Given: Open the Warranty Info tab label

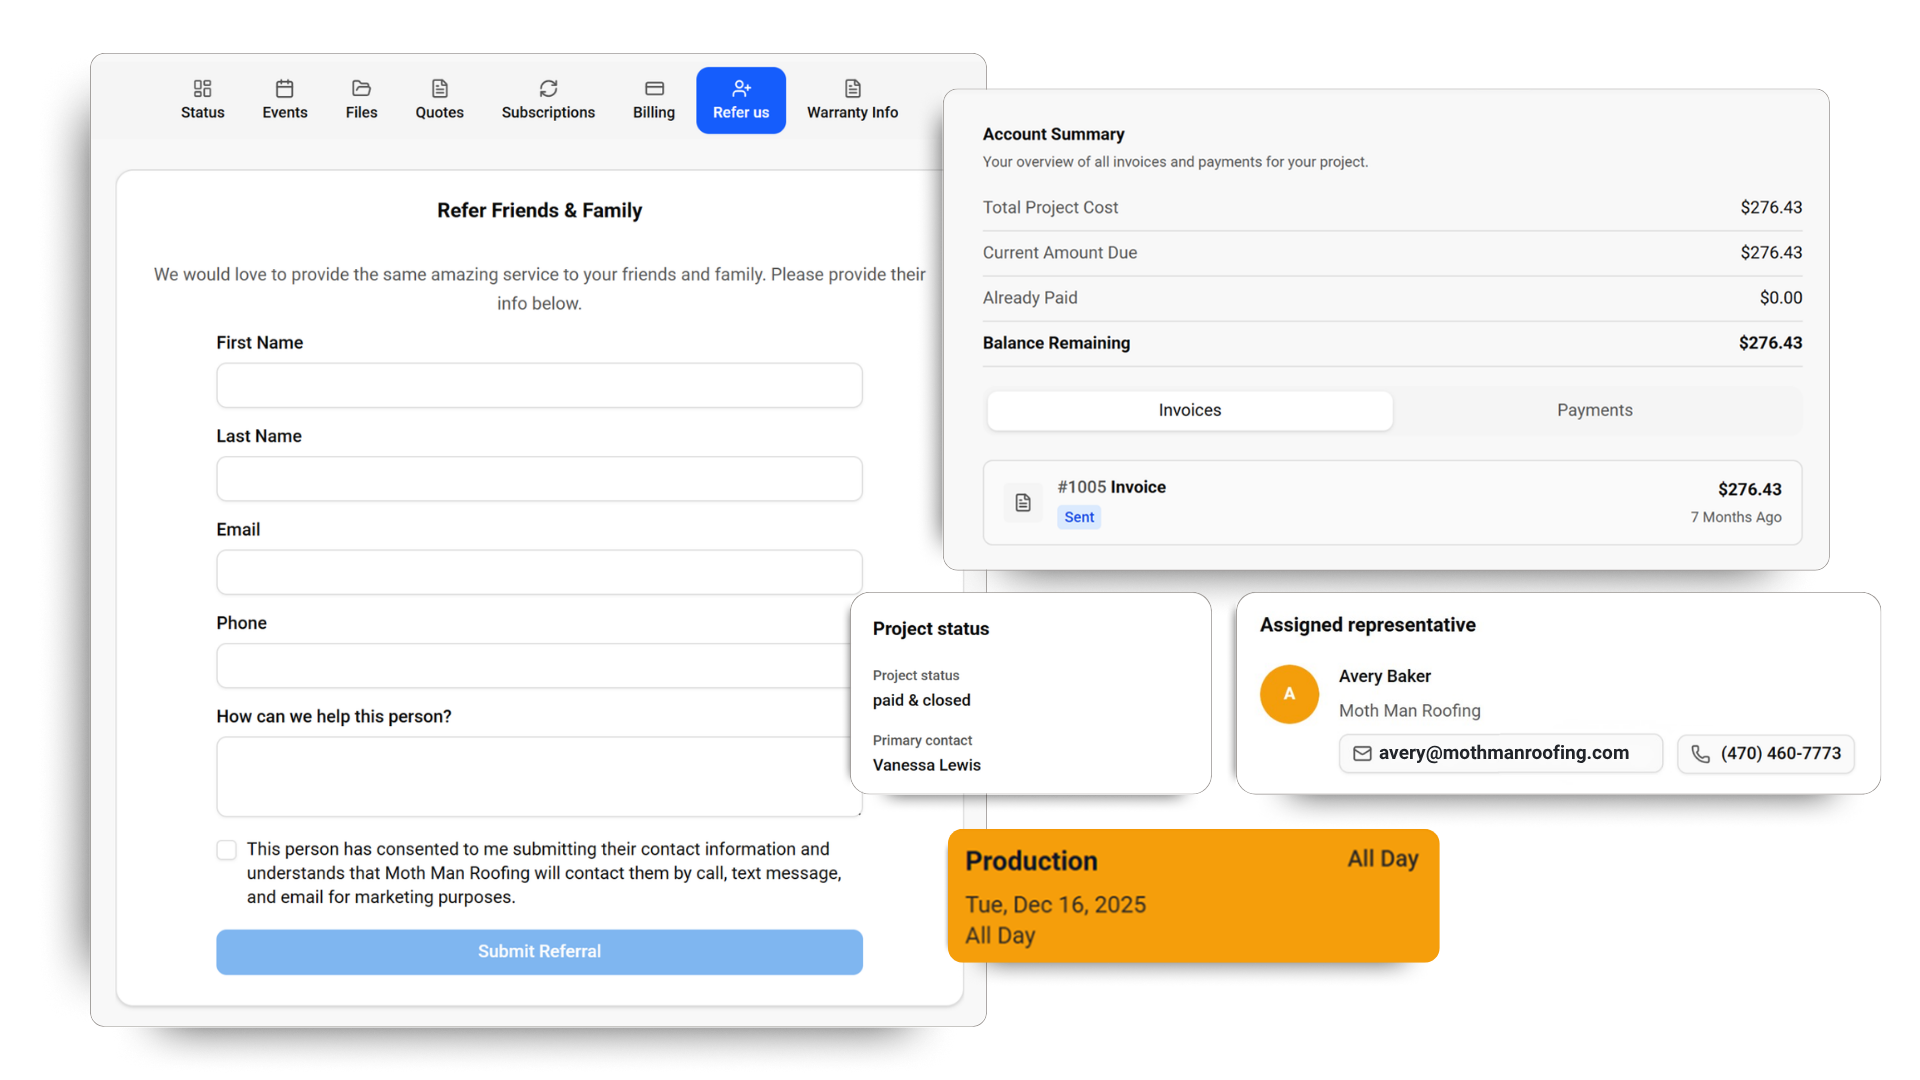Looking at the screenshot, I should (x=852, y=112).
